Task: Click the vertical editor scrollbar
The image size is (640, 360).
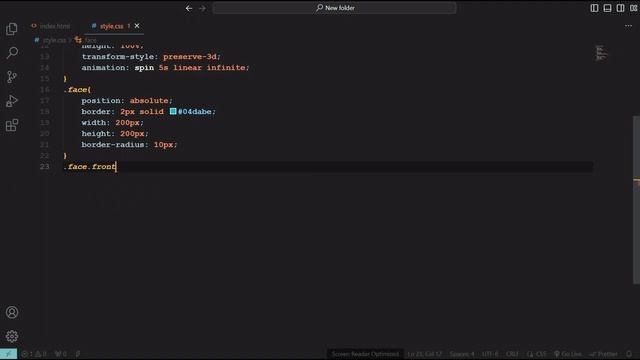Action: click(636, 200)
